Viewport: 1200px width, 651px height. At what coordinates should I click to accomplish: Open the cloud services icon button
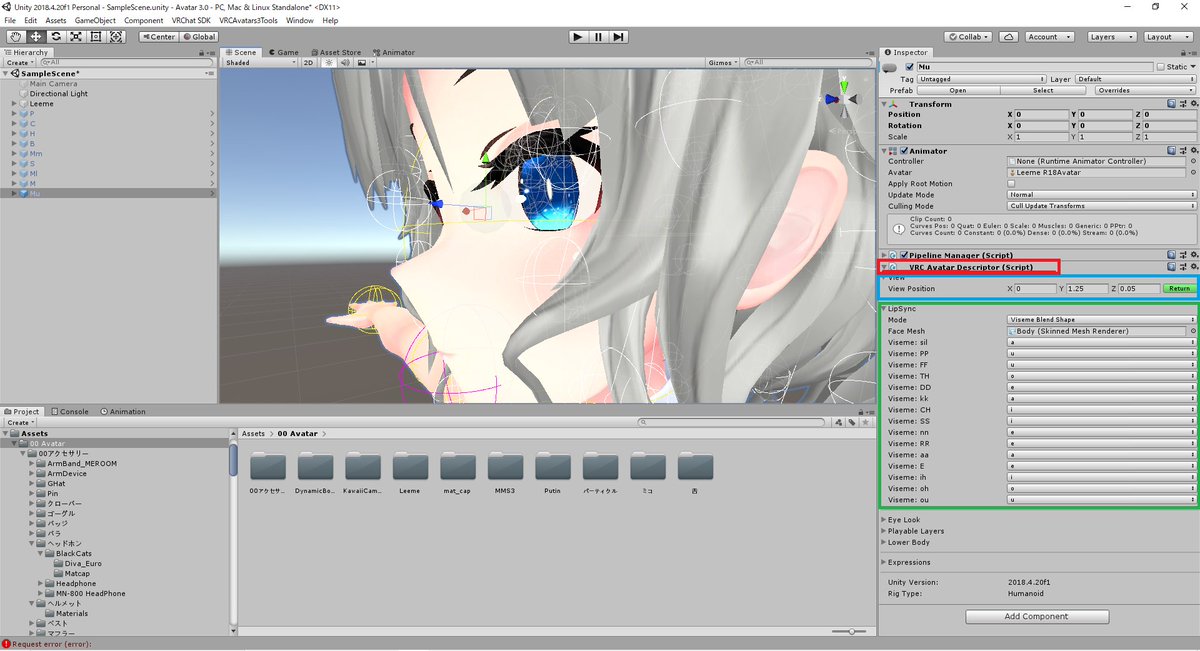[x=1009, y=36]
